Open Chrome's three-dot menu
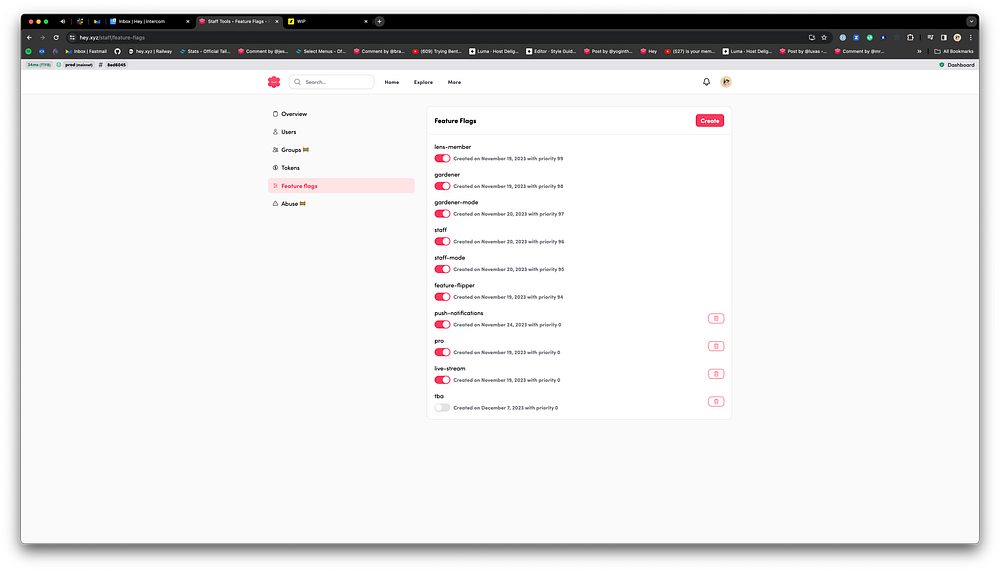1000x571 pixels. tap(971, 38)
